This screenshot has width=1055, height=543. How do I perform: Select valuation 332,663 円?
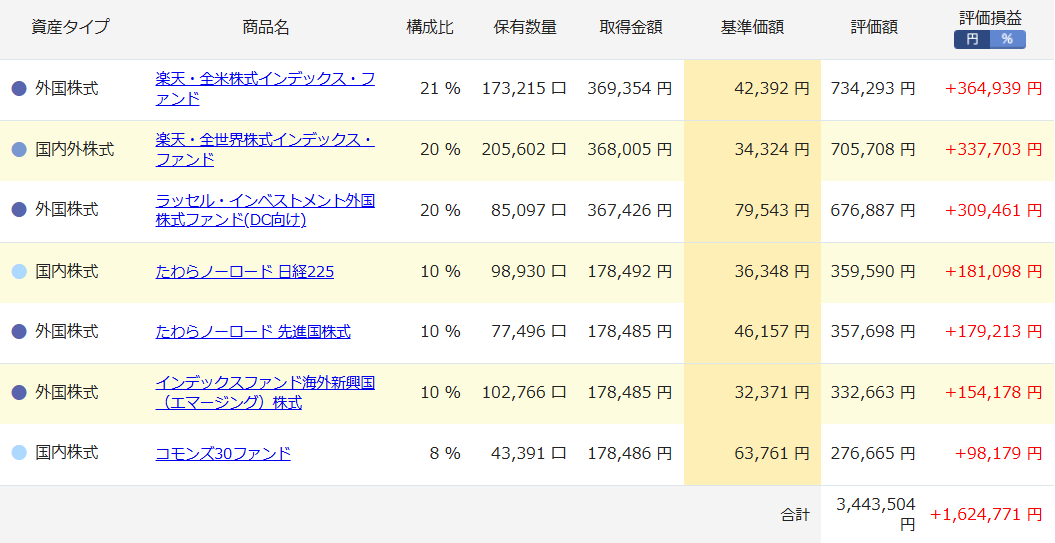(x=873, y=392)
